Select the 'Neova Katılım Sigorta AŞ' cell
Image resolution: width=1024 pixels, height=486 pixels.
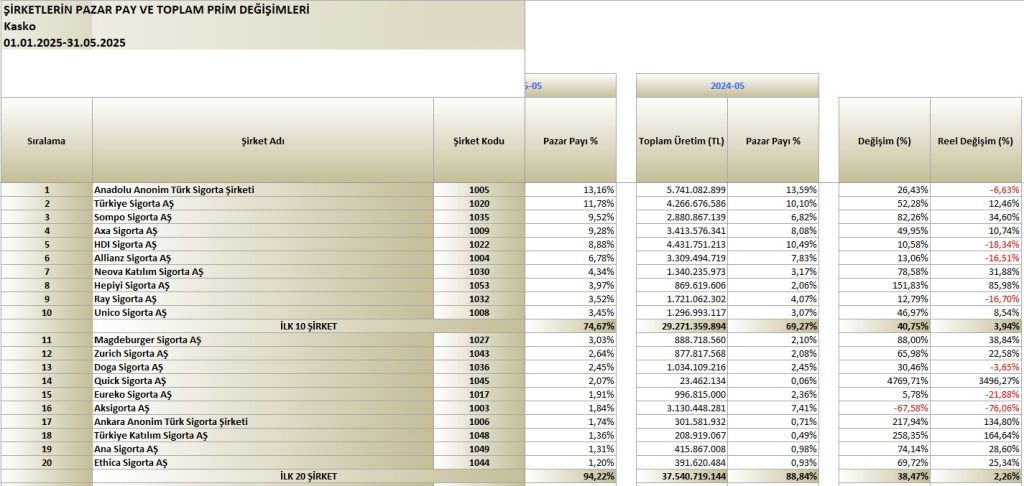pyautogui.click(x=263, y=272)
